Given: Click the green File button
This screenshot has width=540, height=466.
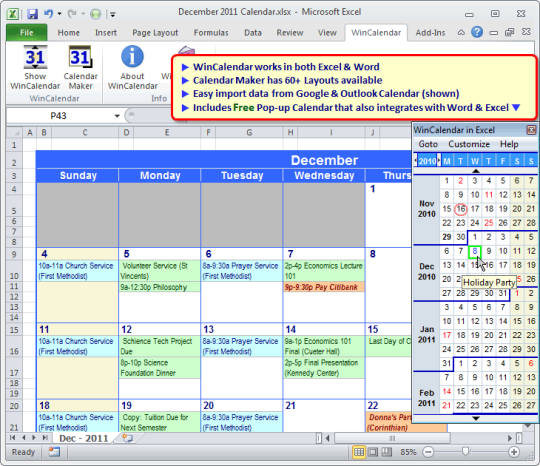Looking at the screenshot, I should coord(27,32).
